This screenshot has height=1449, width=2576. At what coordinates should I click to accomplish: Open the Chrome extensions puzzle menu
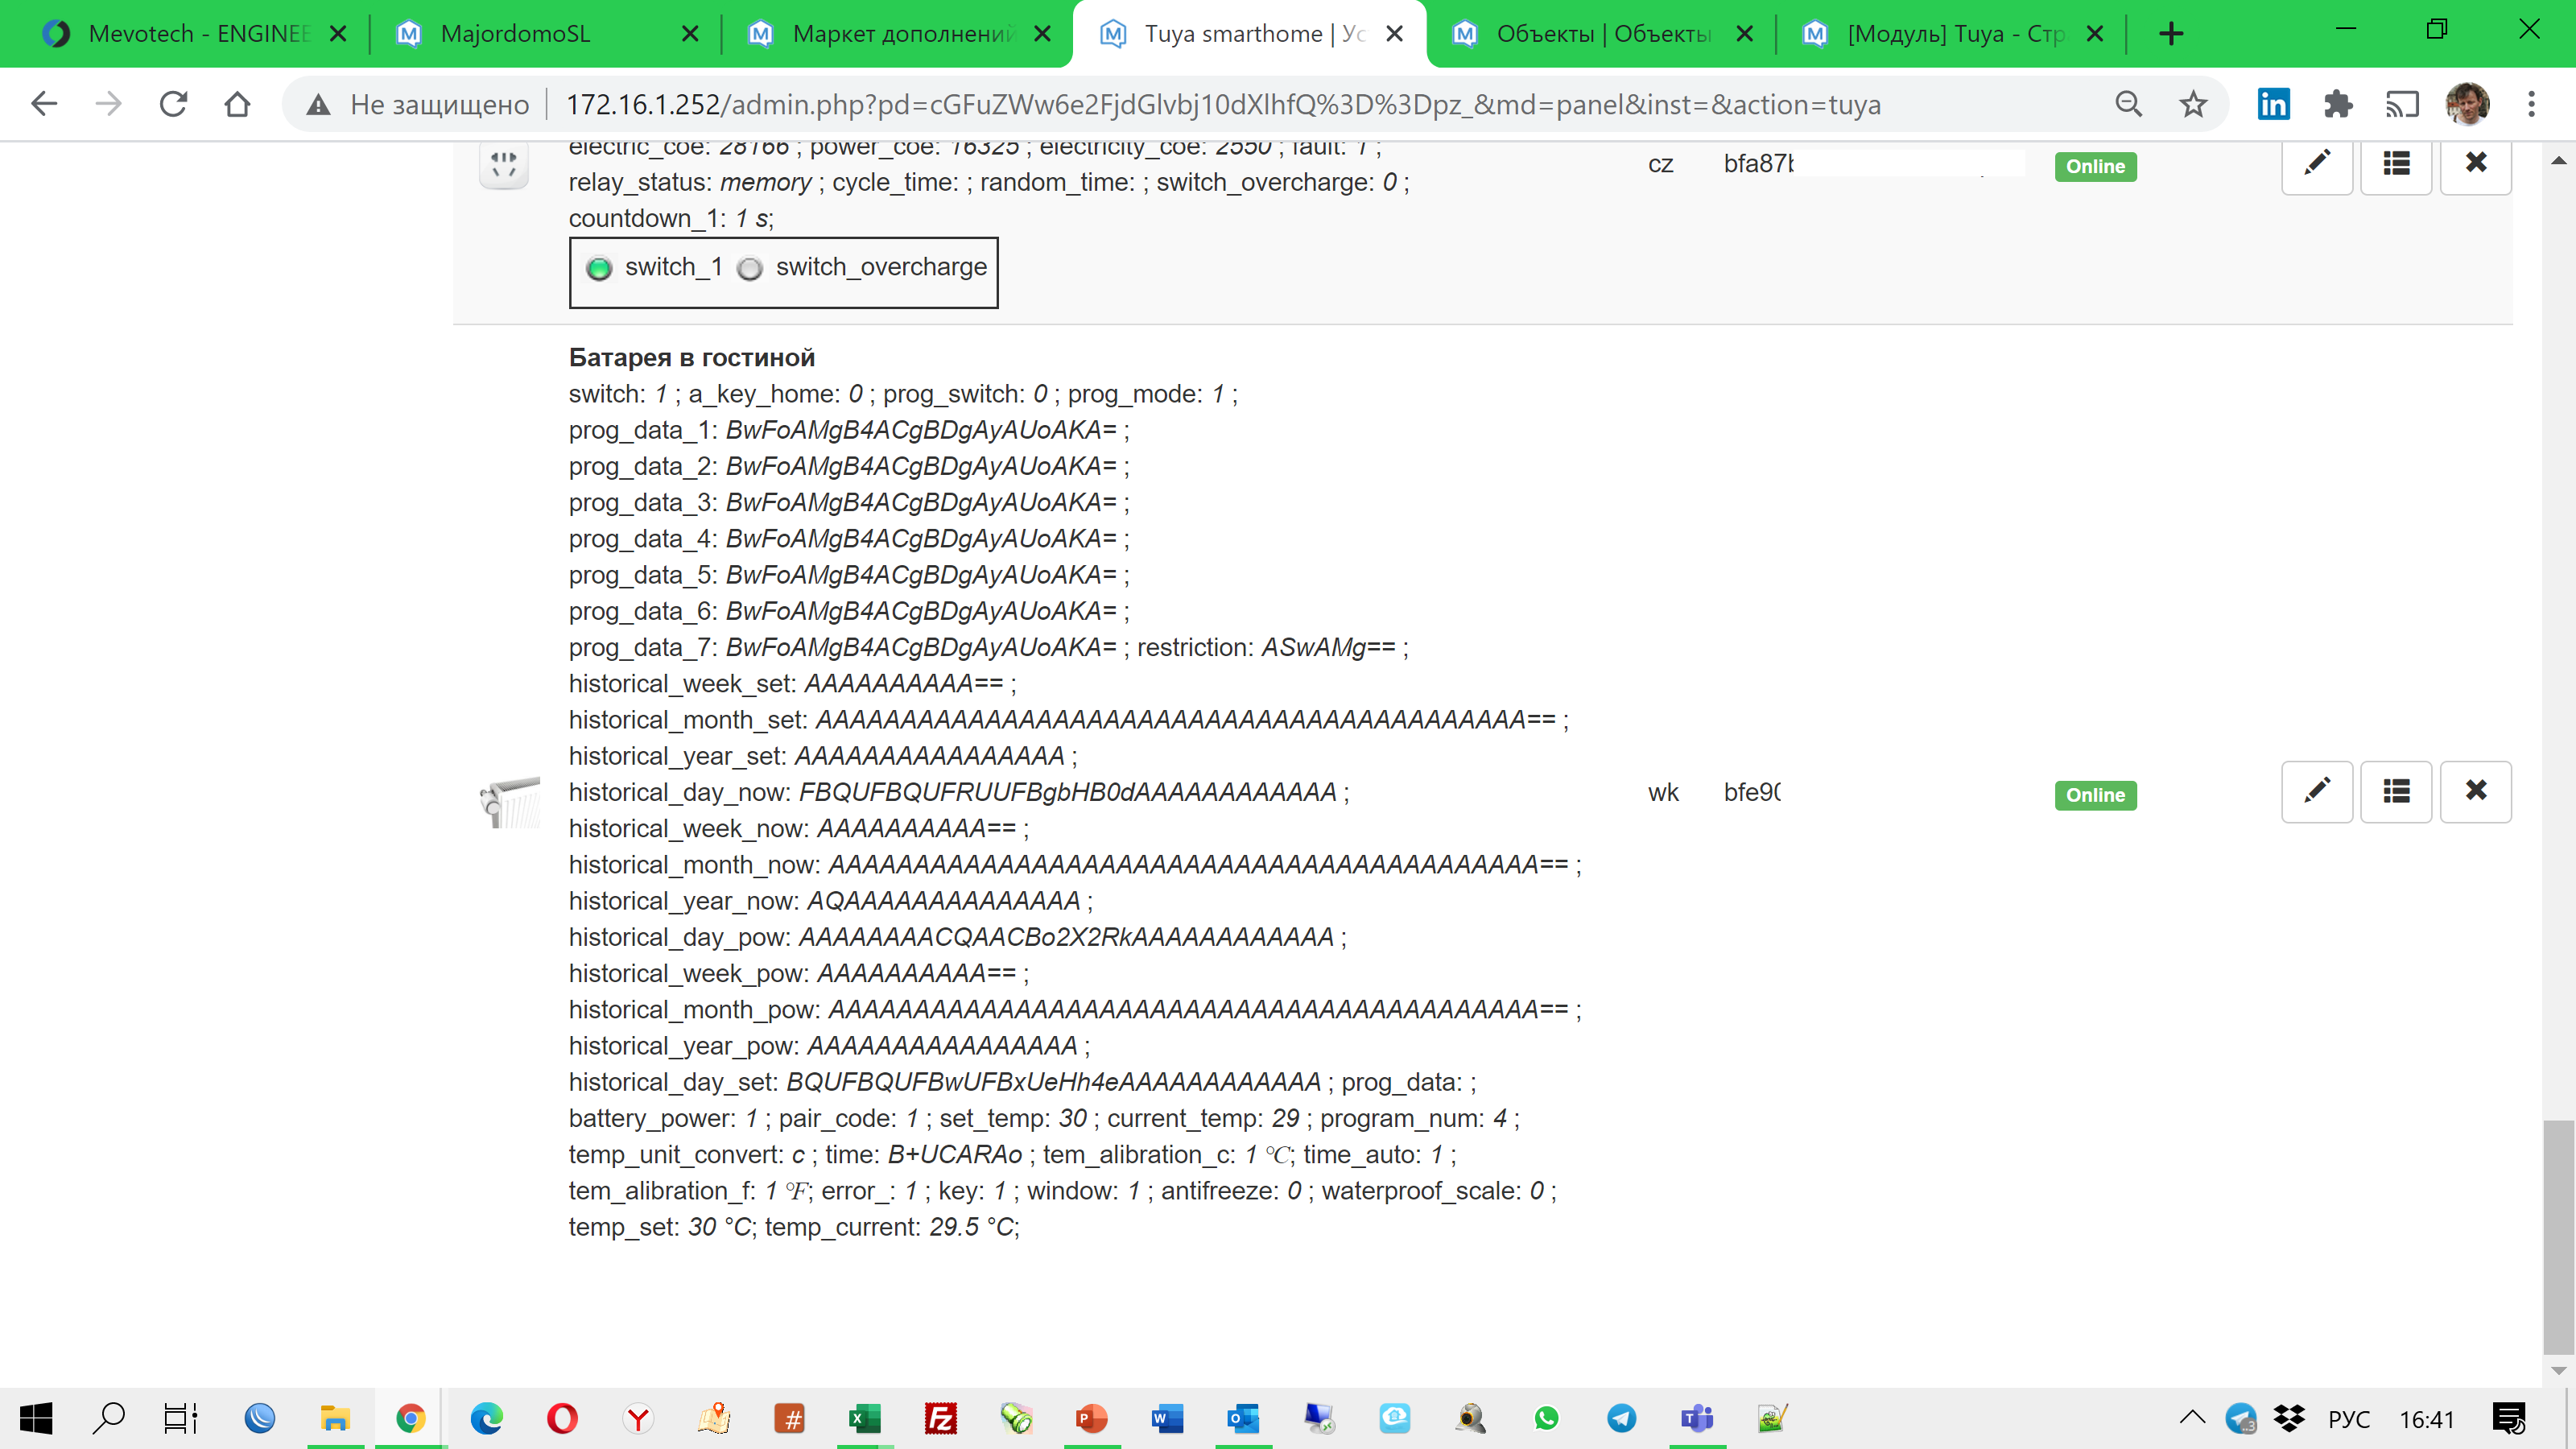tap(2337, 103)
